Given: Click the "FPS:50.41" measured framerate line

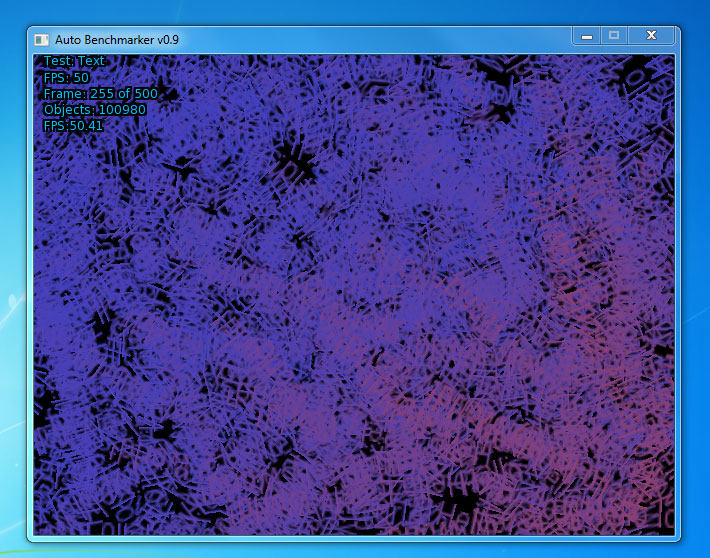Looking at the screenshot, I should click(x=73, y=125).
